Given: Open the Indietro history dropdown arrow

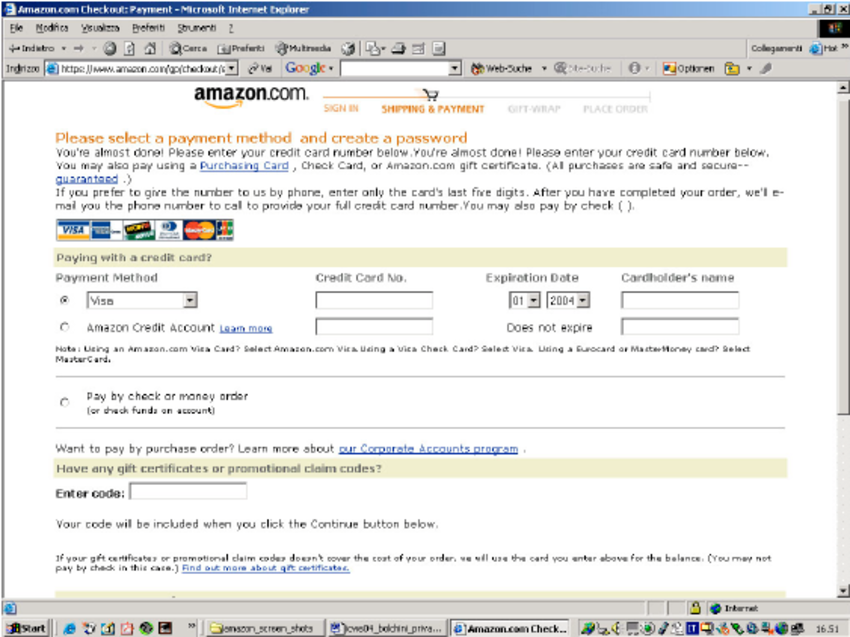Looking at the screenshot, I should coord(63,49).
